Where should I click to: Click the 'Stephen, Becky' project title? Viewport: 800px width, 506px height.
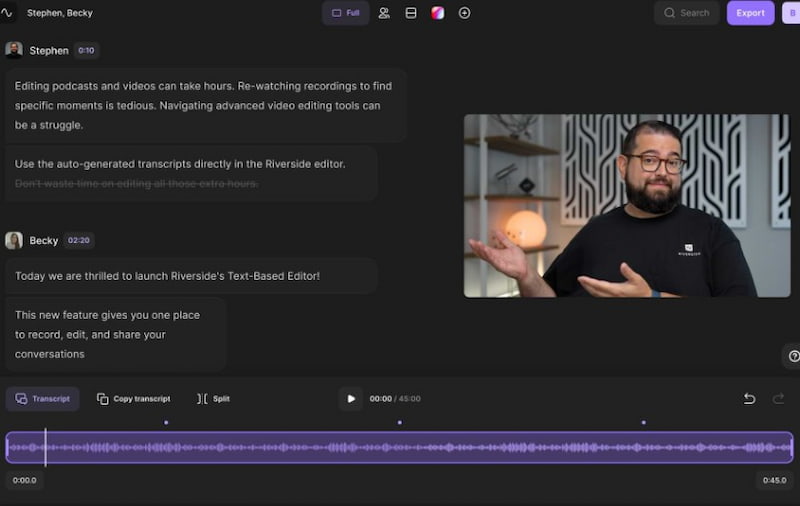[60, 13]
